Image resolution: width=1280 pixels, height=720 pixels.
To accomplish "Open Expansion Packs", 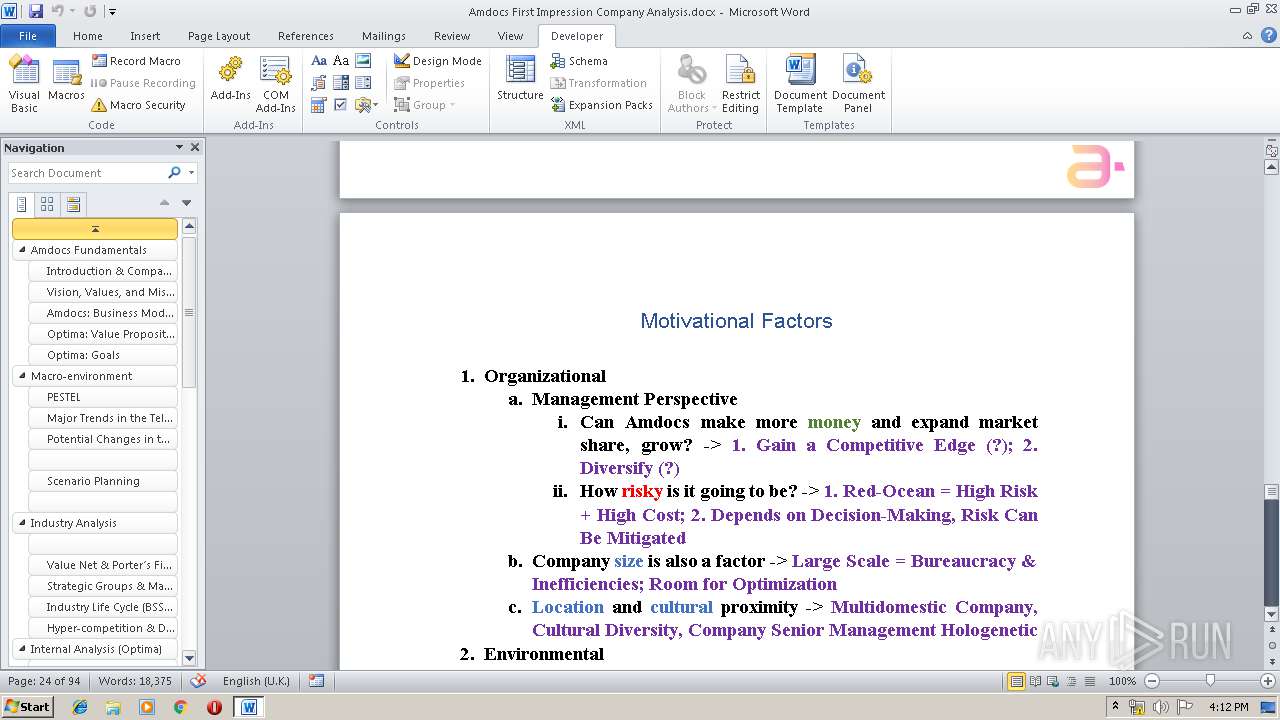I will coord(601,105).
